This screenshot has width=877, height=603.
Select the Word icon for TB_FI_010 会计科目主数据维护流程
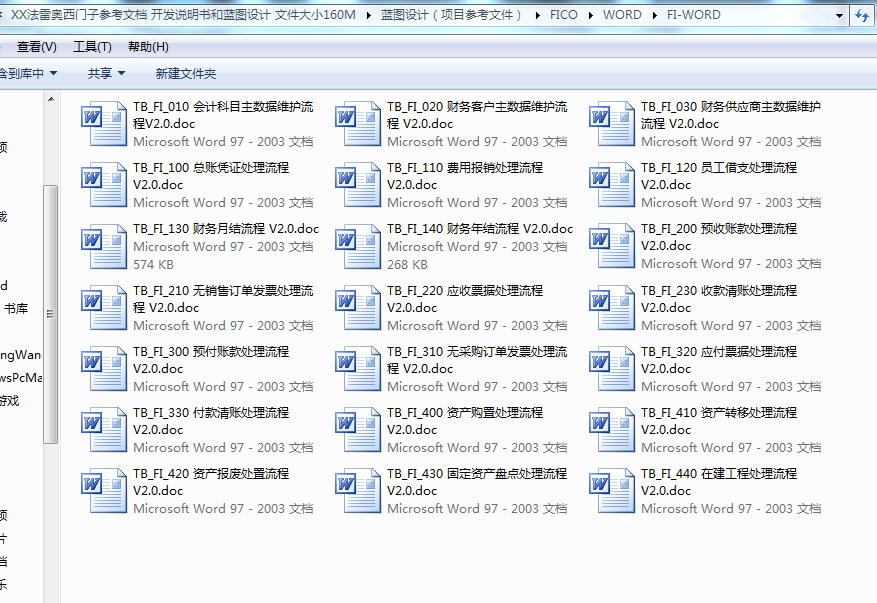104,124
